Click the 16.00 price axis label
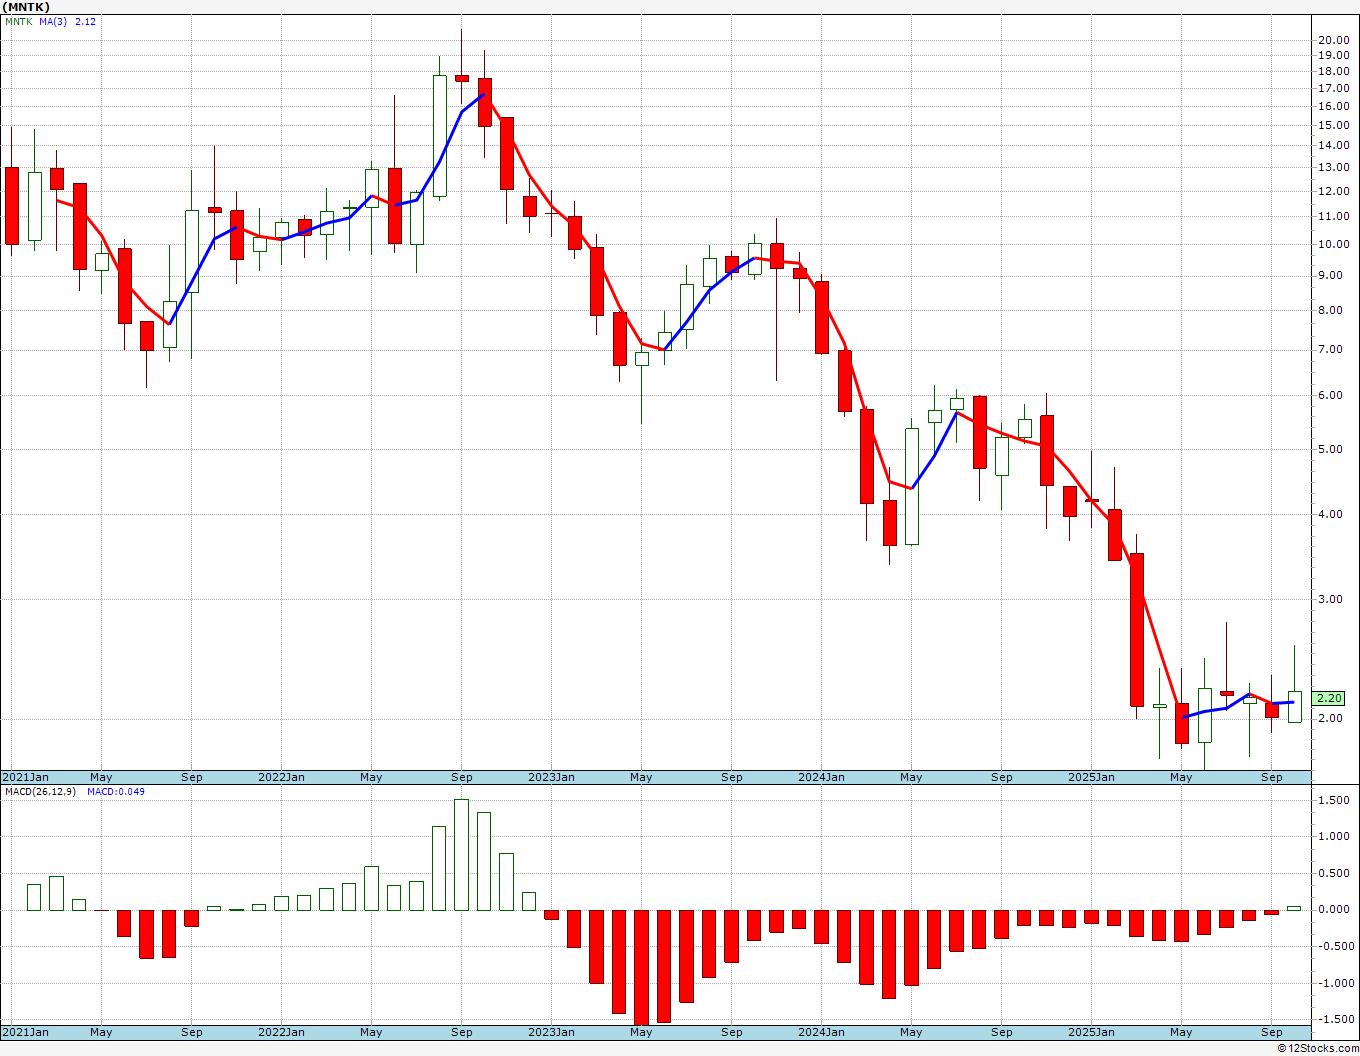 click(1333, 106)
